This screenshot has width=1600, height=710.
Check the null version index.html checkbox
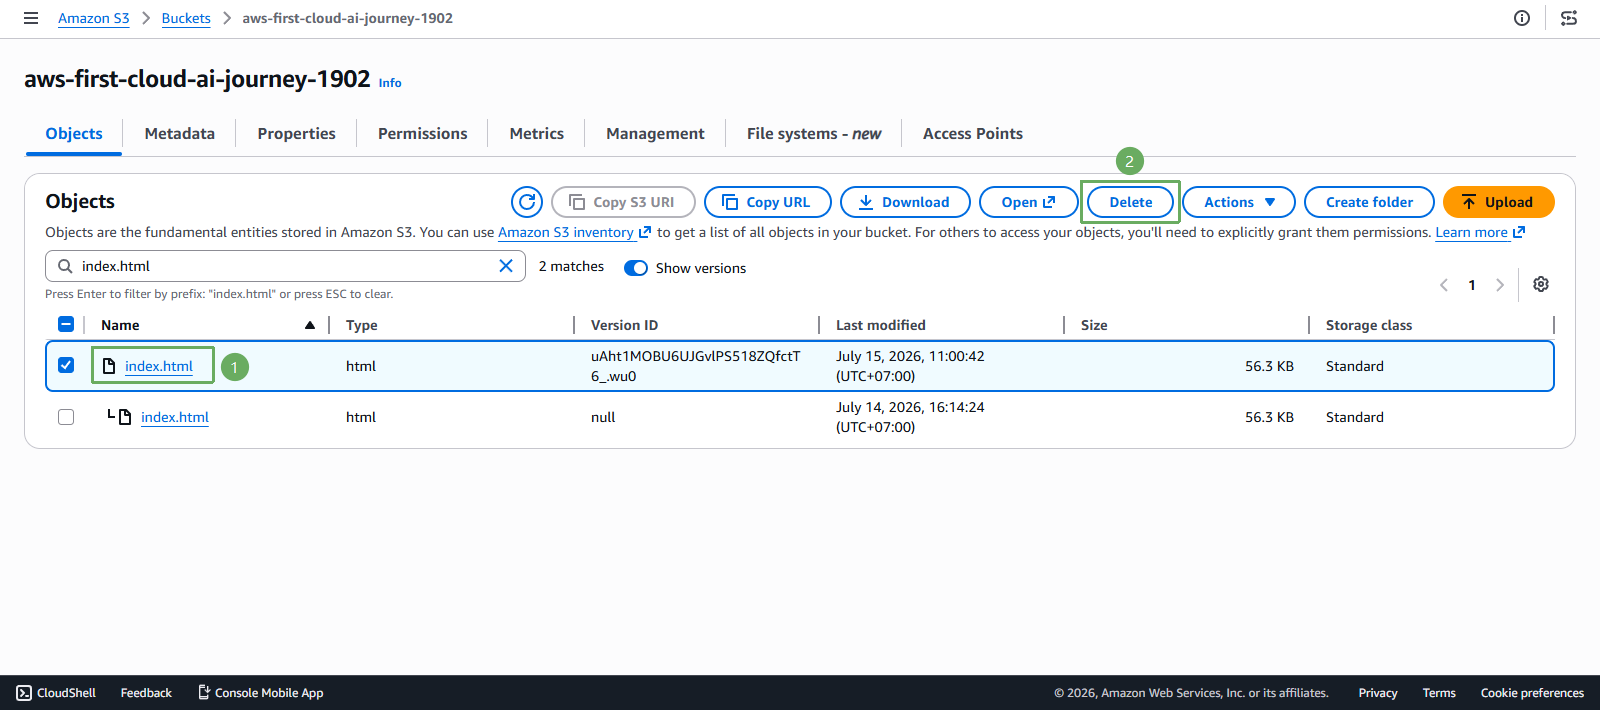coord(66,417)
